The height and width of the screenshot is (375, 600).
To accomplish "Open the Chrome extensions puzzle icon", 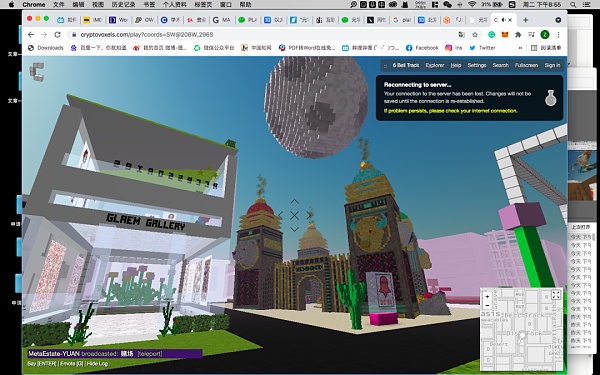I will (x=518, y=35).
